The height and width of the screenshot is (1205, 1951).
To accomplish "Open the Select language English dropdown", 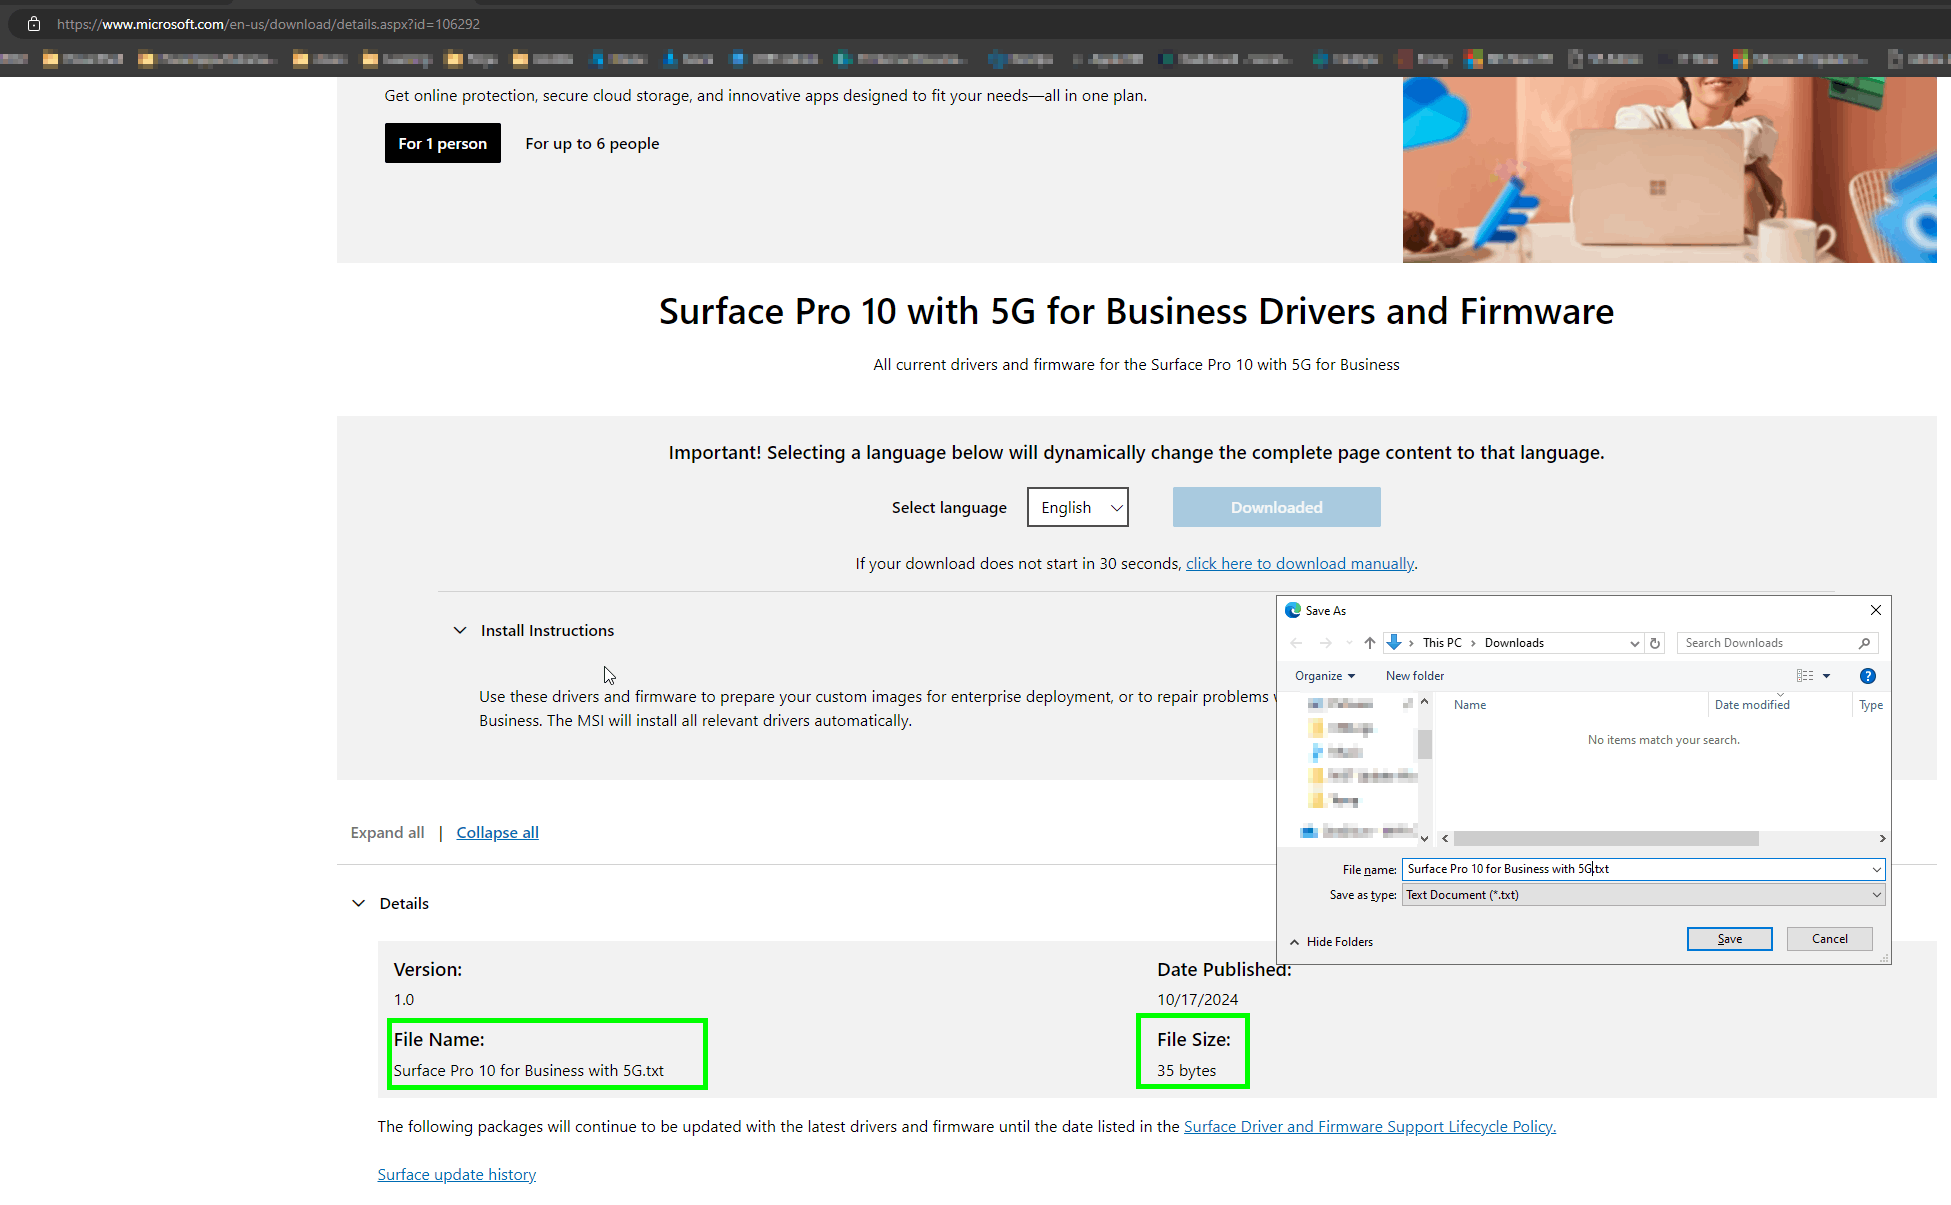I will click(x=1077, y=507).
